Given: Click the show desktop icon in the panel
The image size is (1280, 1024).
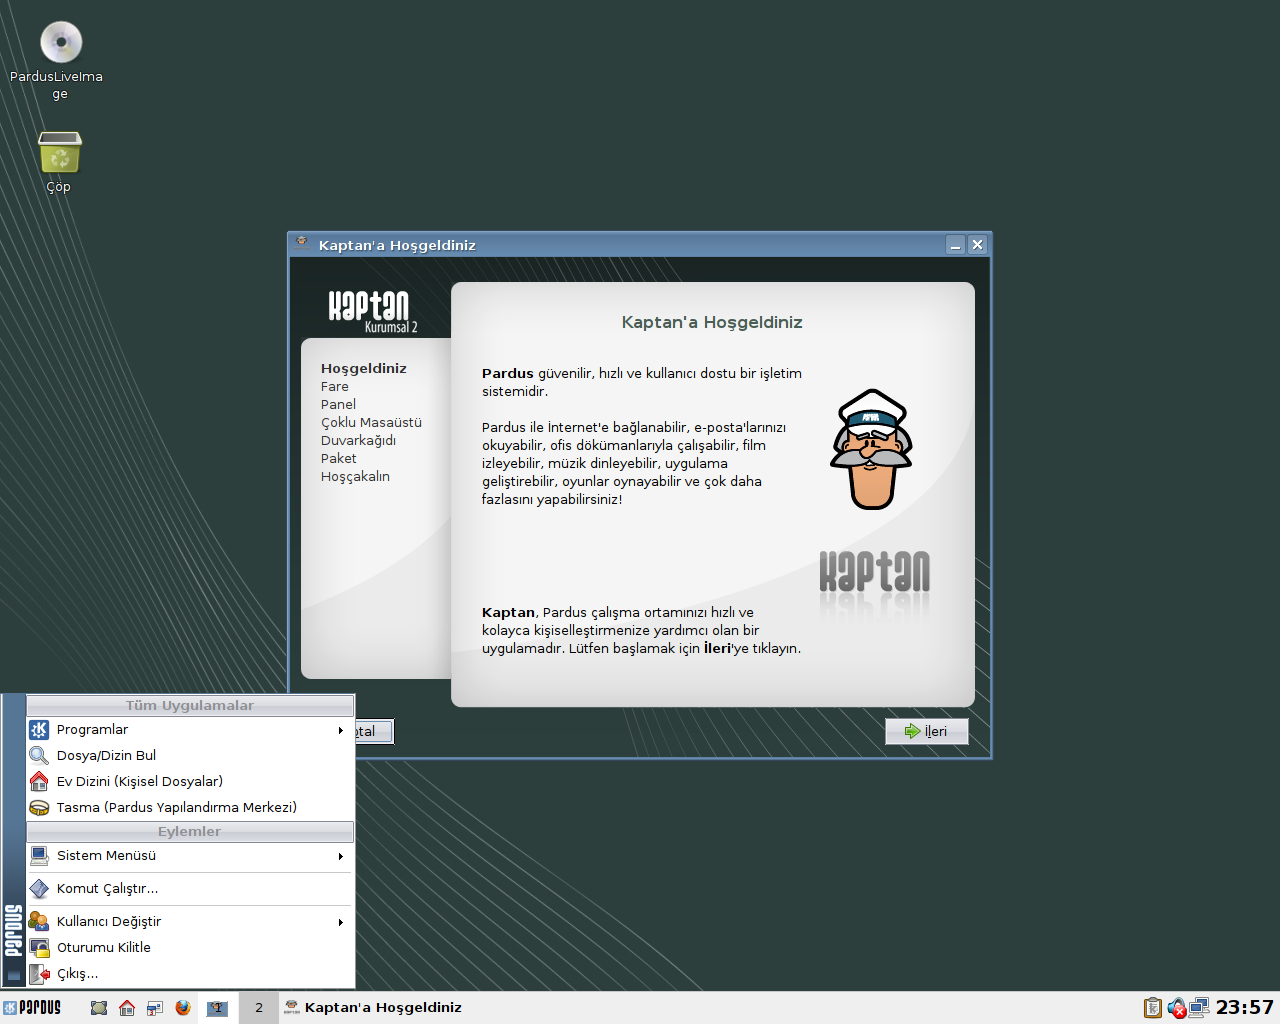Looking at the screenshot, I should 99,1008.
